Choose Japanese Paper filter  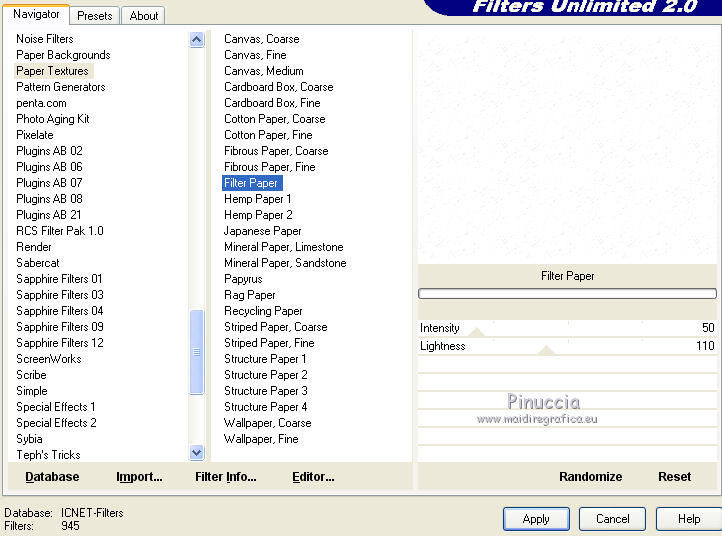click(262, 231)
